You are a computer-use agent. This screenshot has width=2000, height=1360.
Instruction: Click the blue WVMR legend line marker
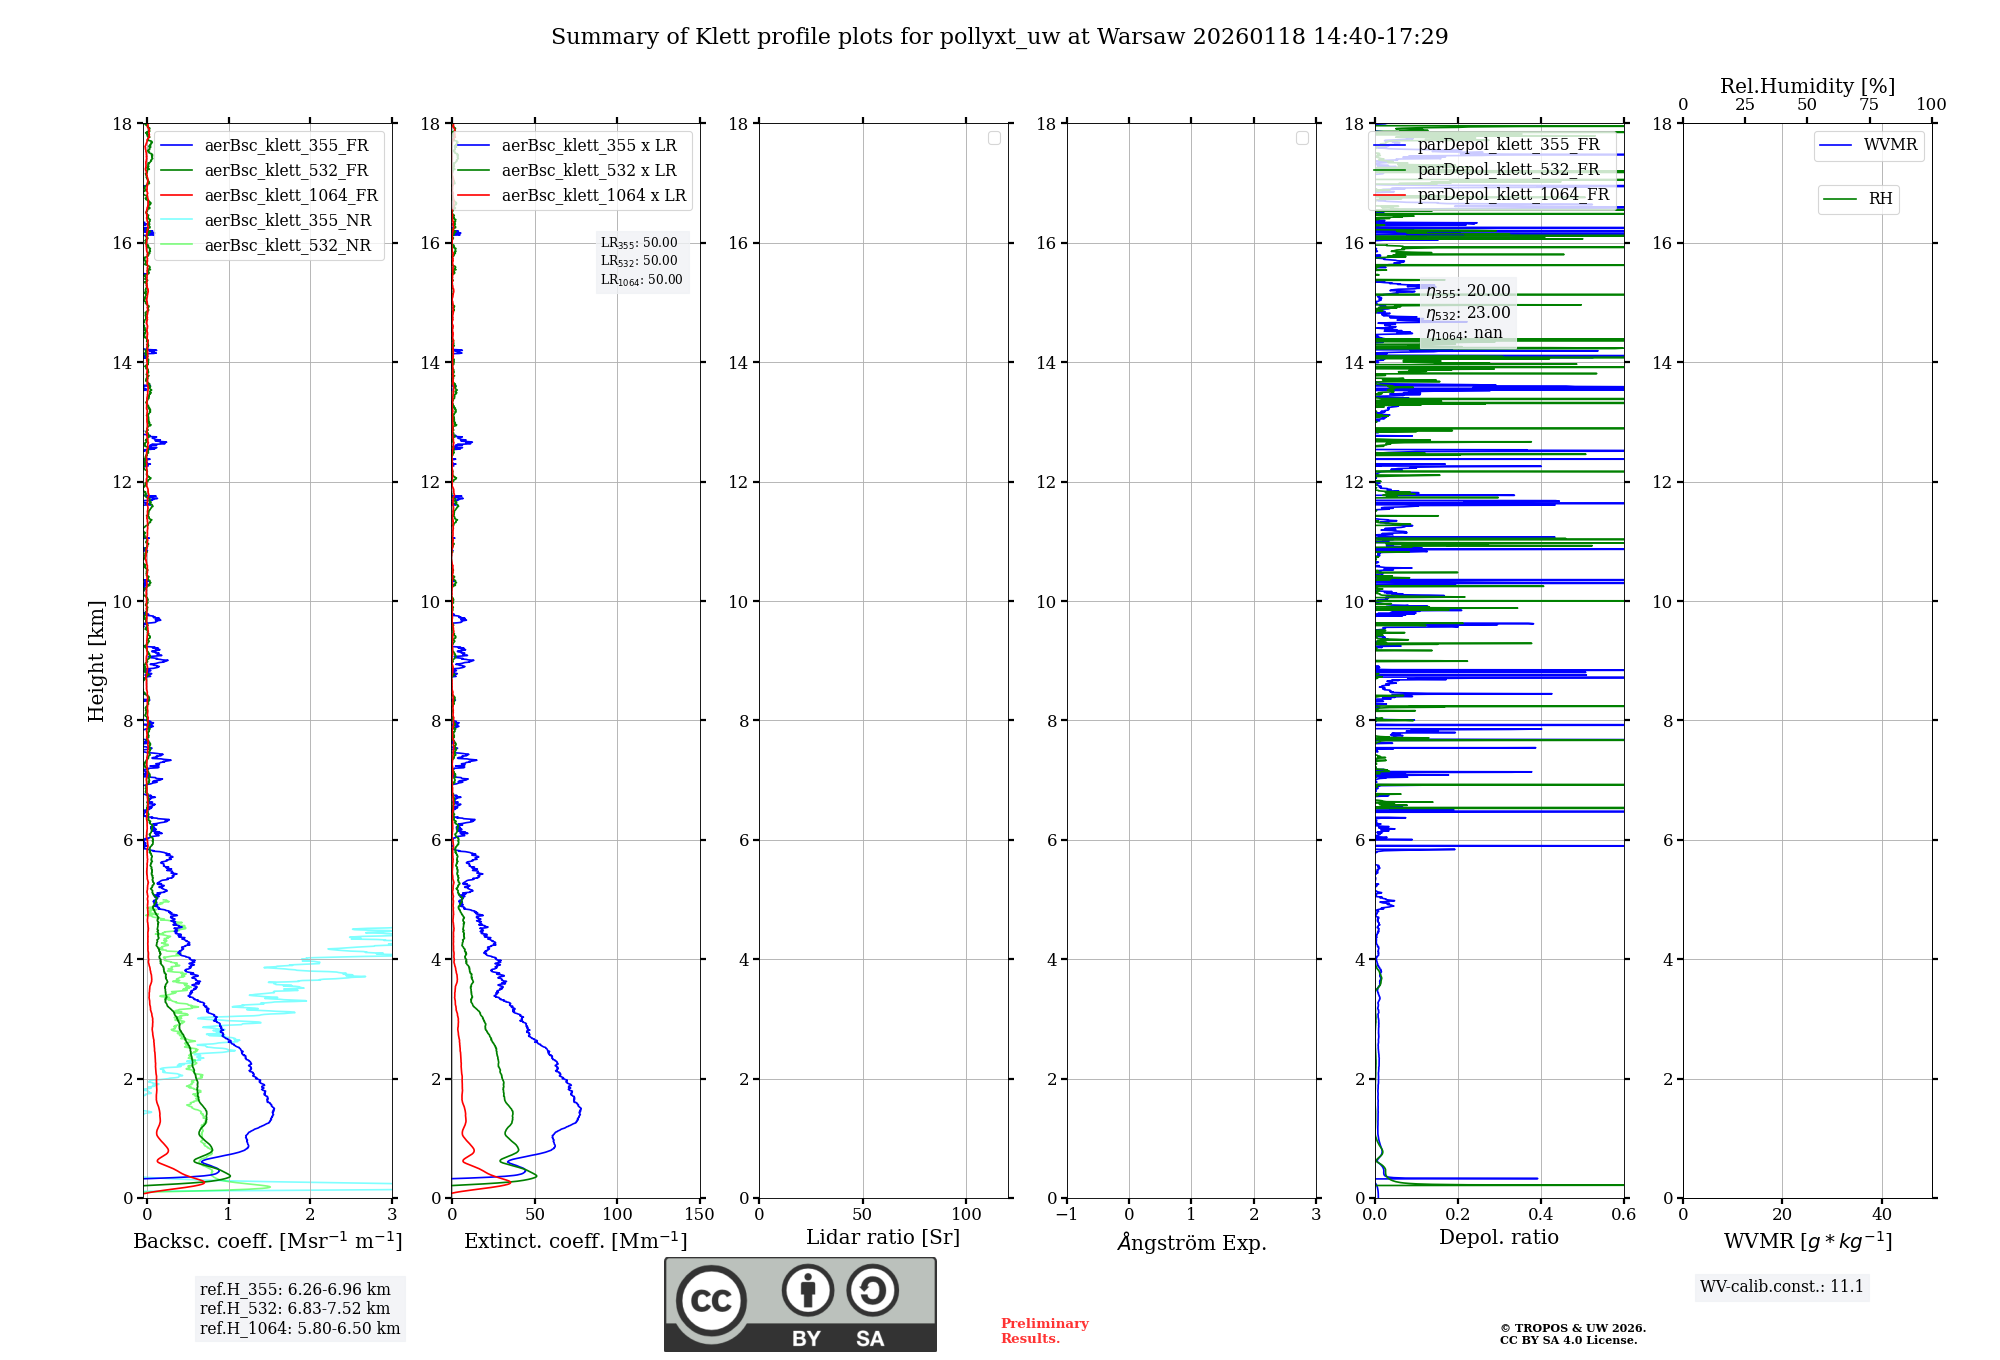(1835, 146)
